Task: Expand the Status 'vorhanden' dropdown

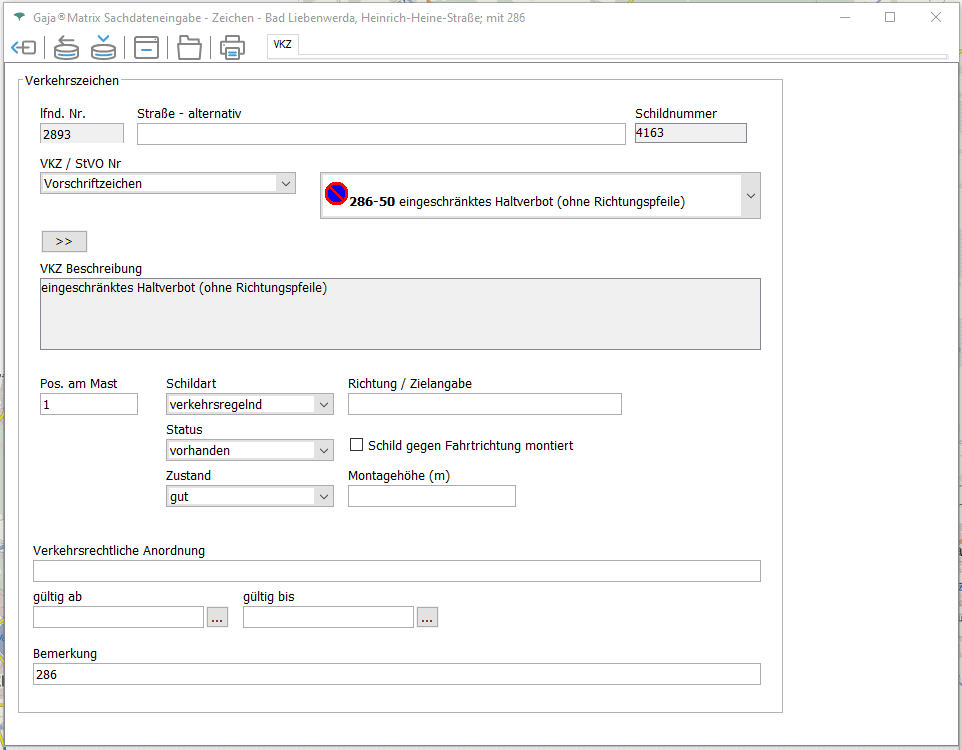Action: (323, 451)
